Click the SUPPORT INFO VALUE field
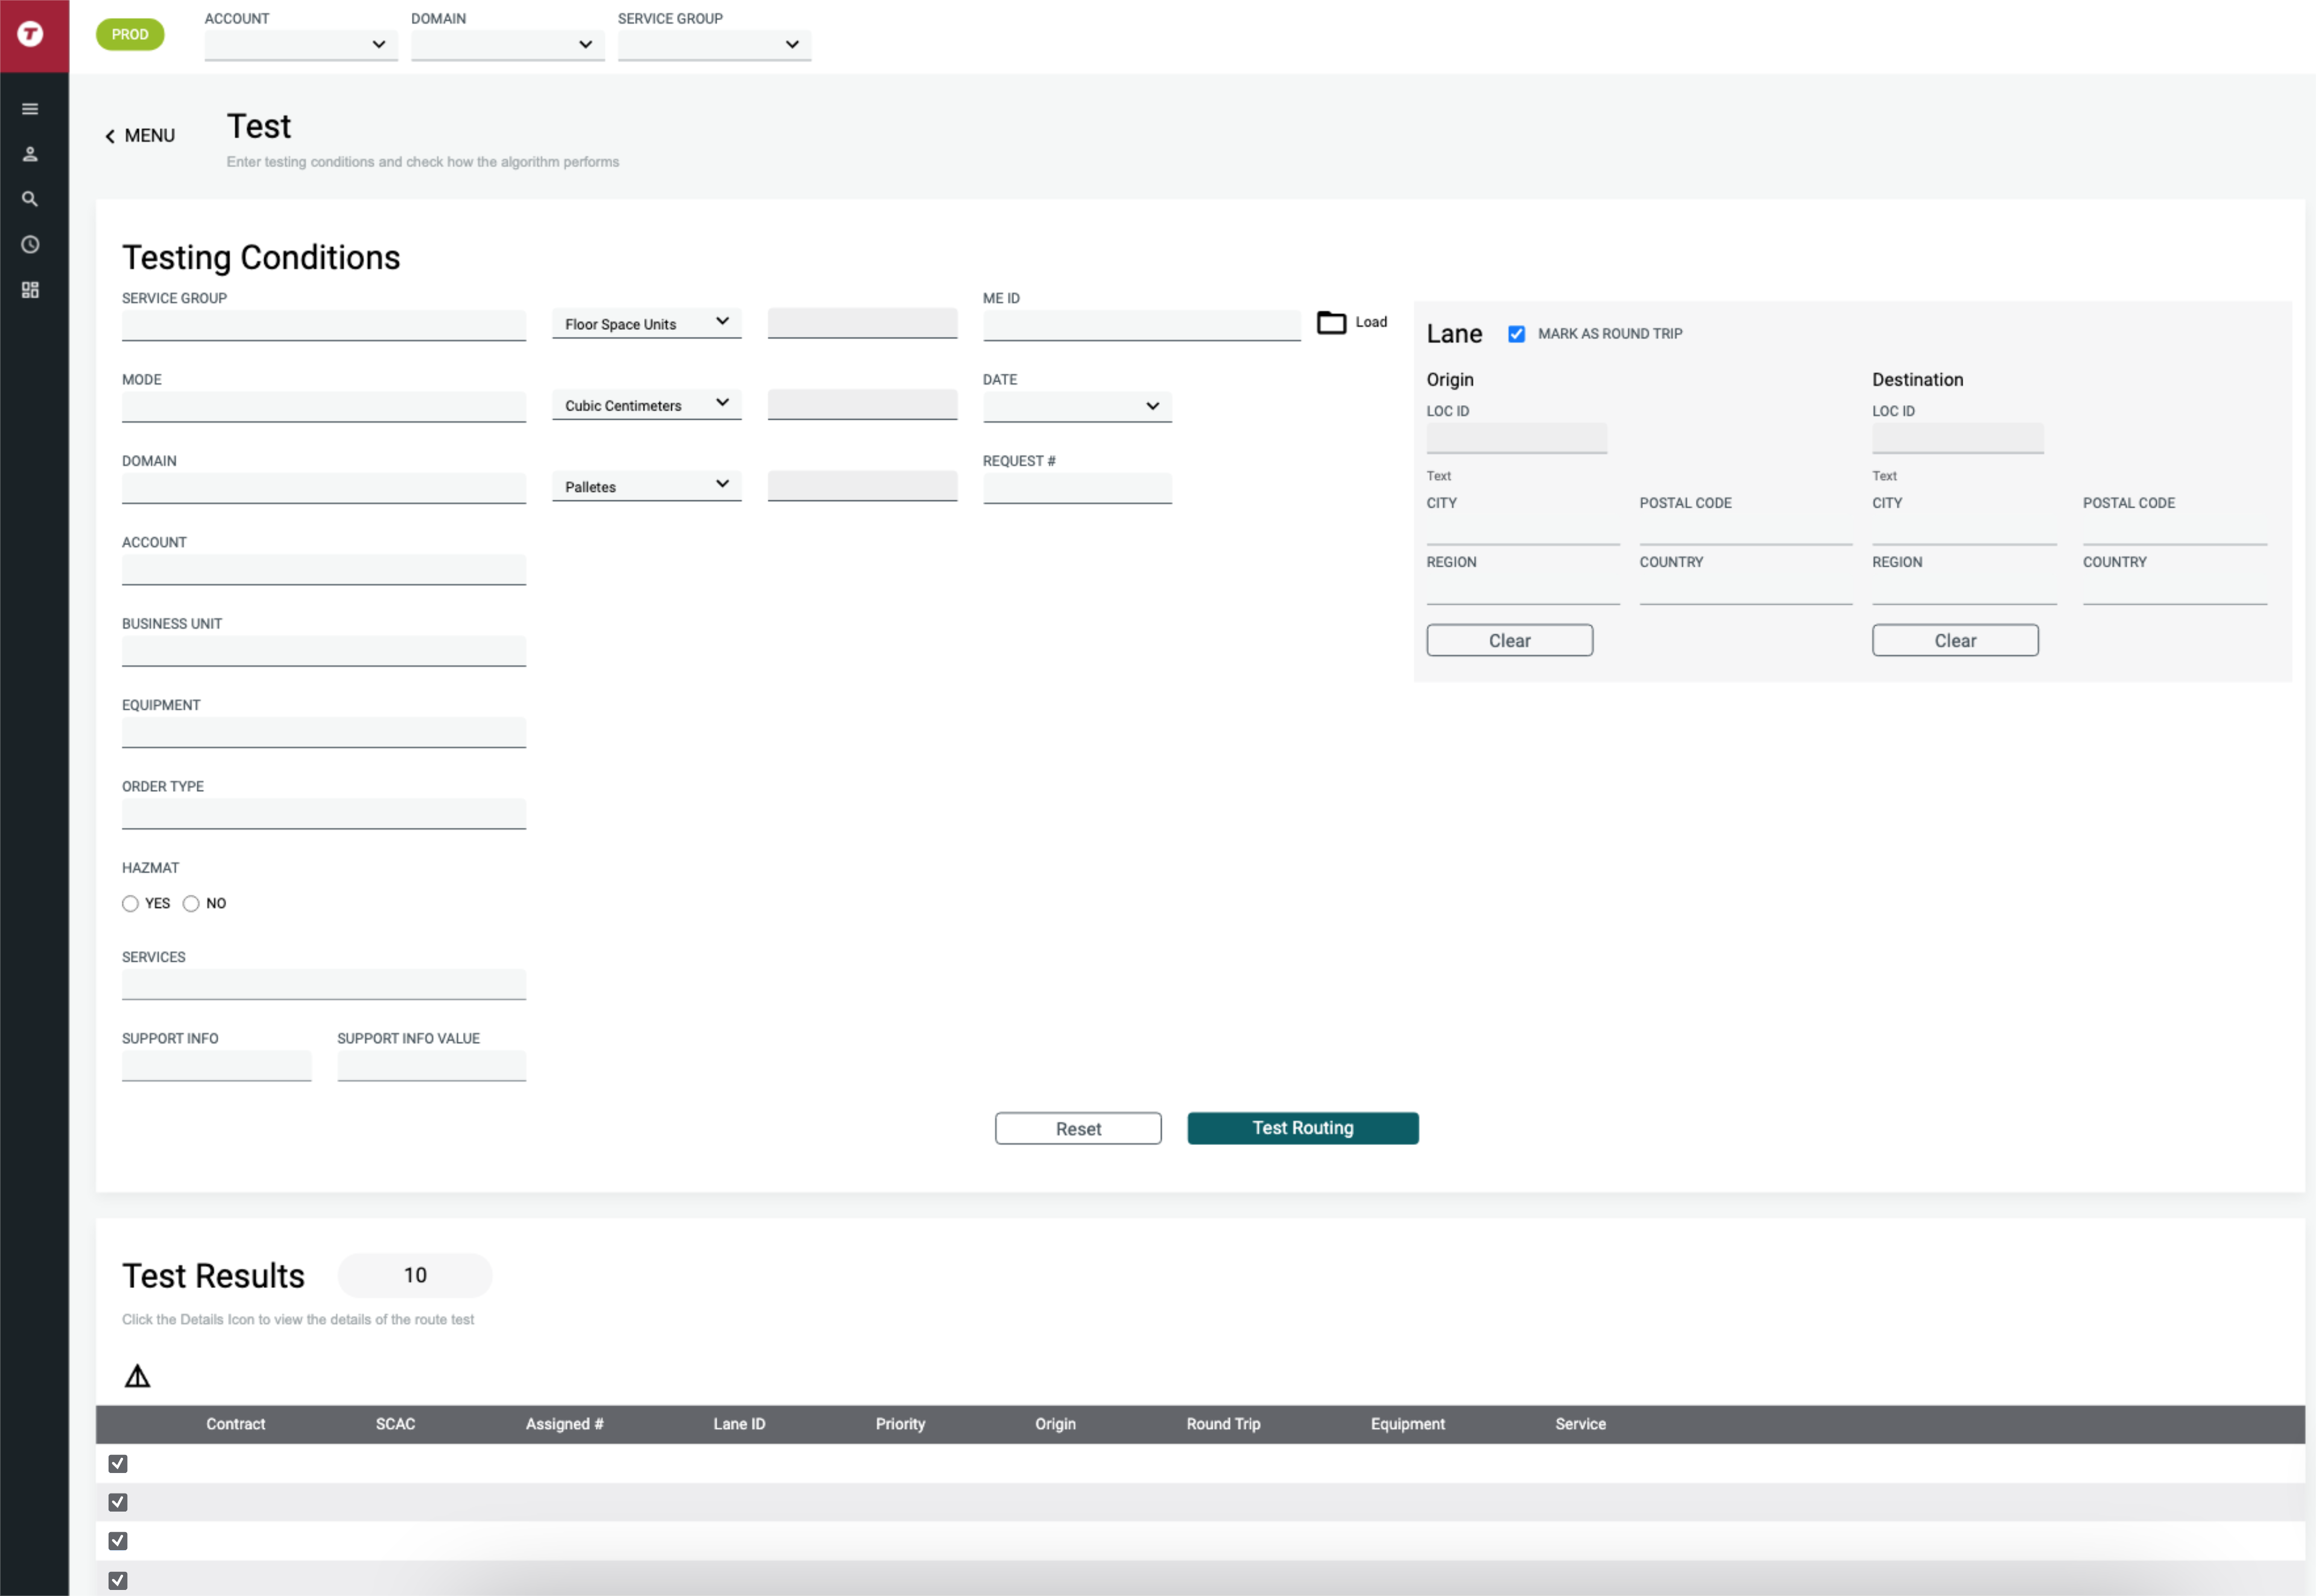This screenshot has width=2316, height=1596. point(432,1065)
